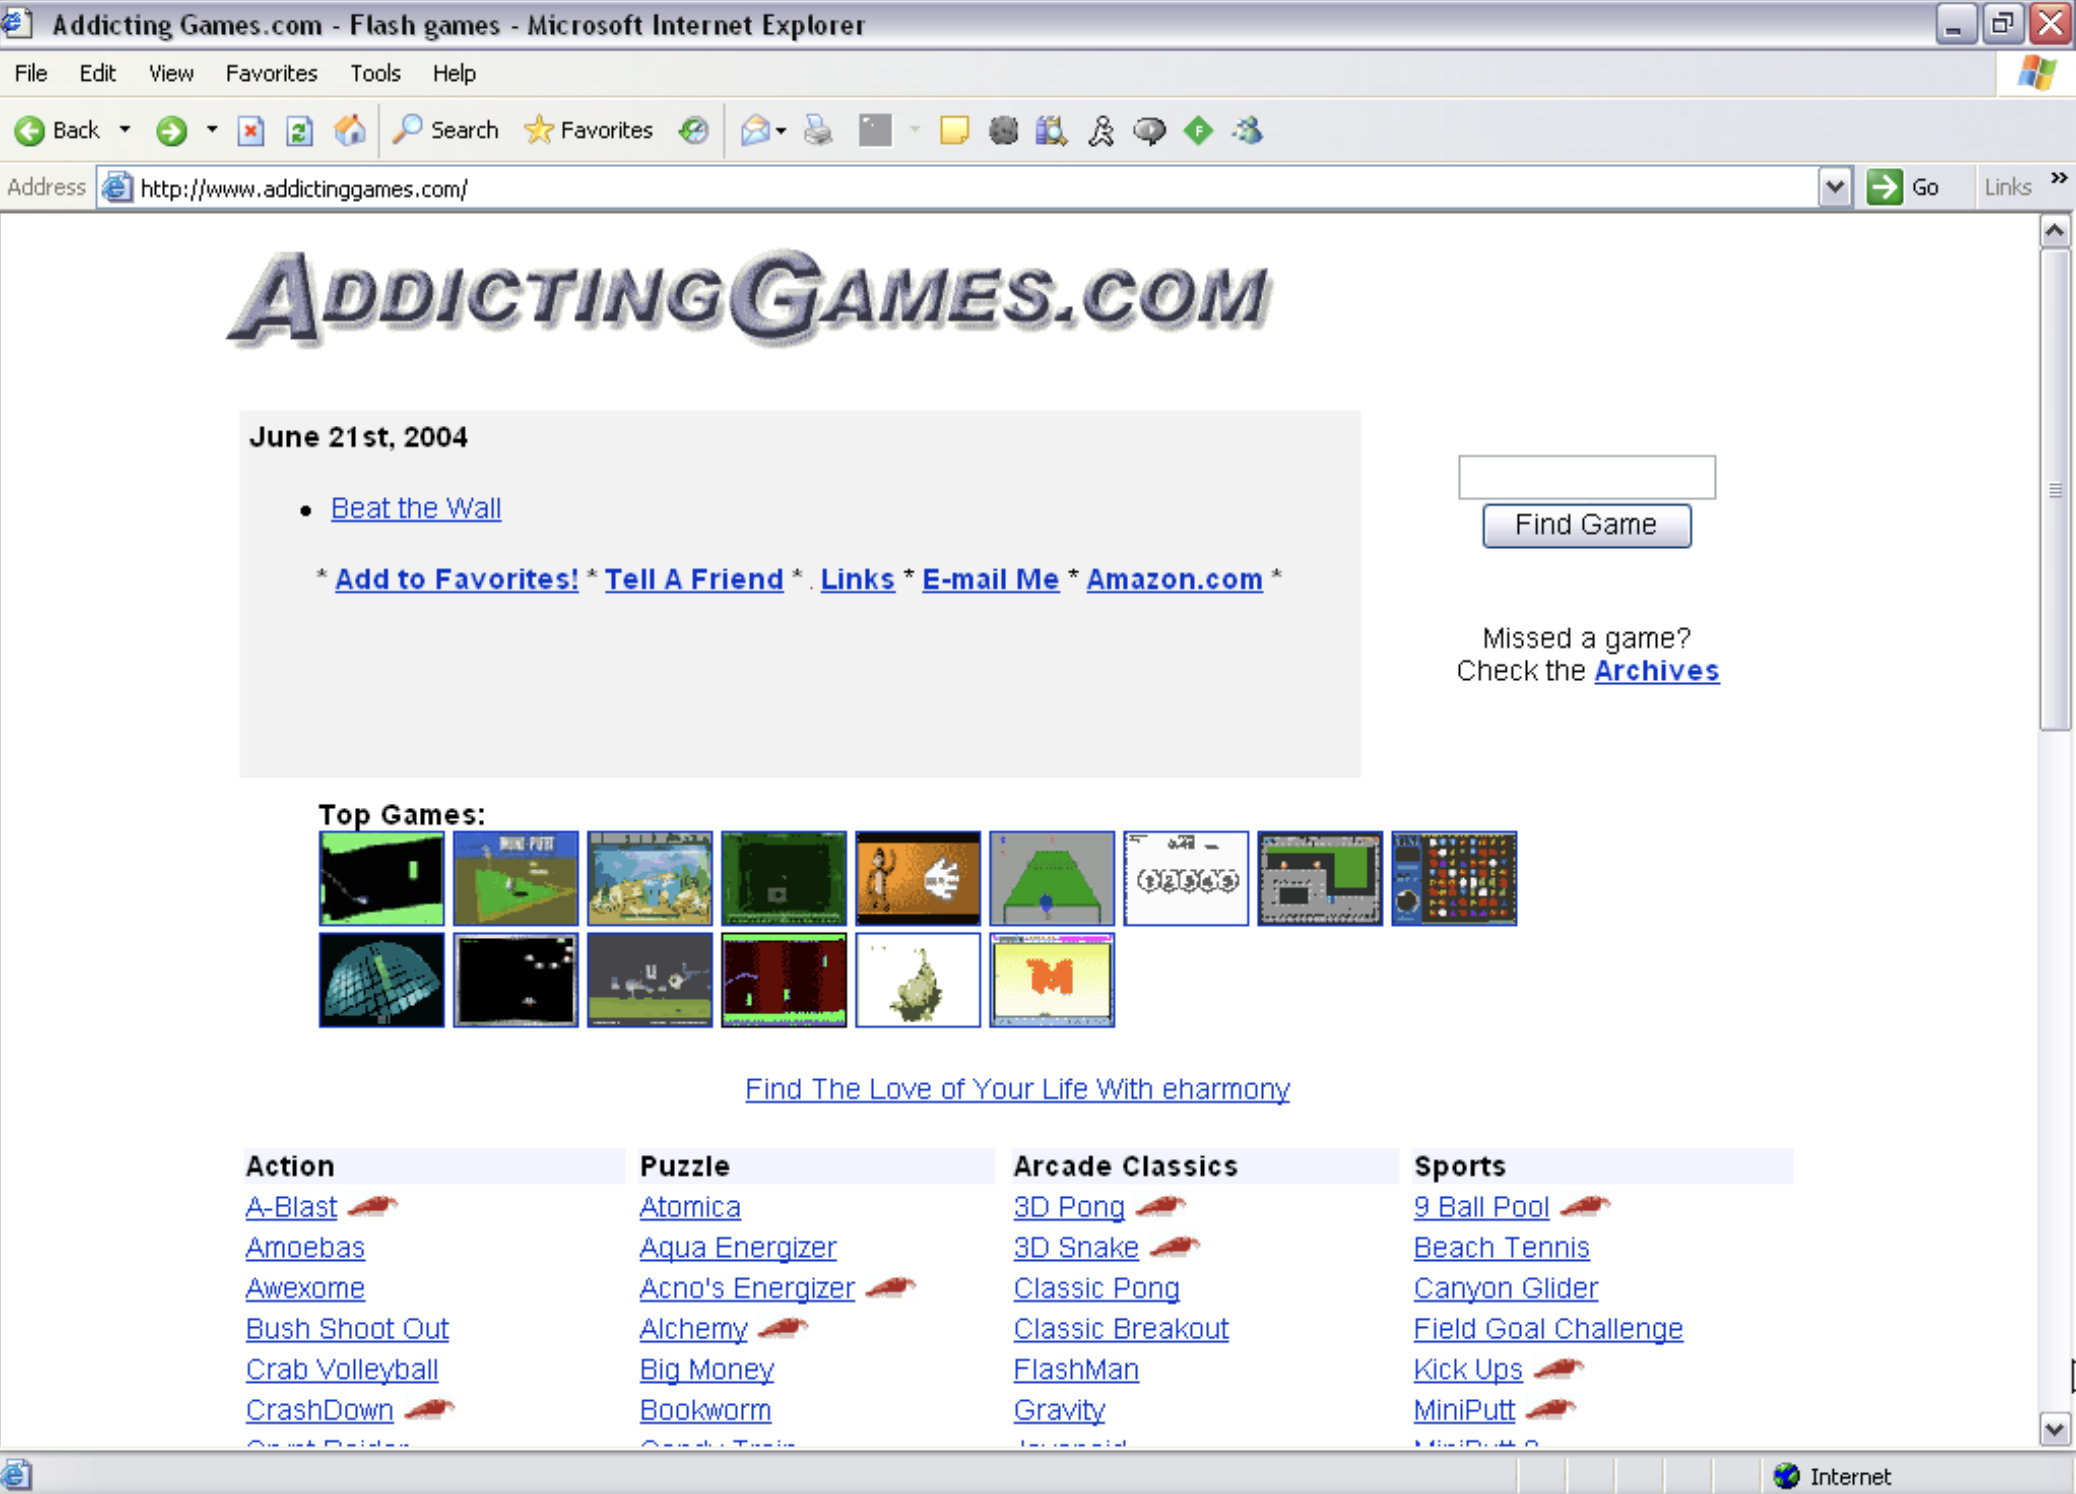Expand the Back button history dropdown arrow
This screenshot has height=1494, width=2076.
click(x=125, y=130)
